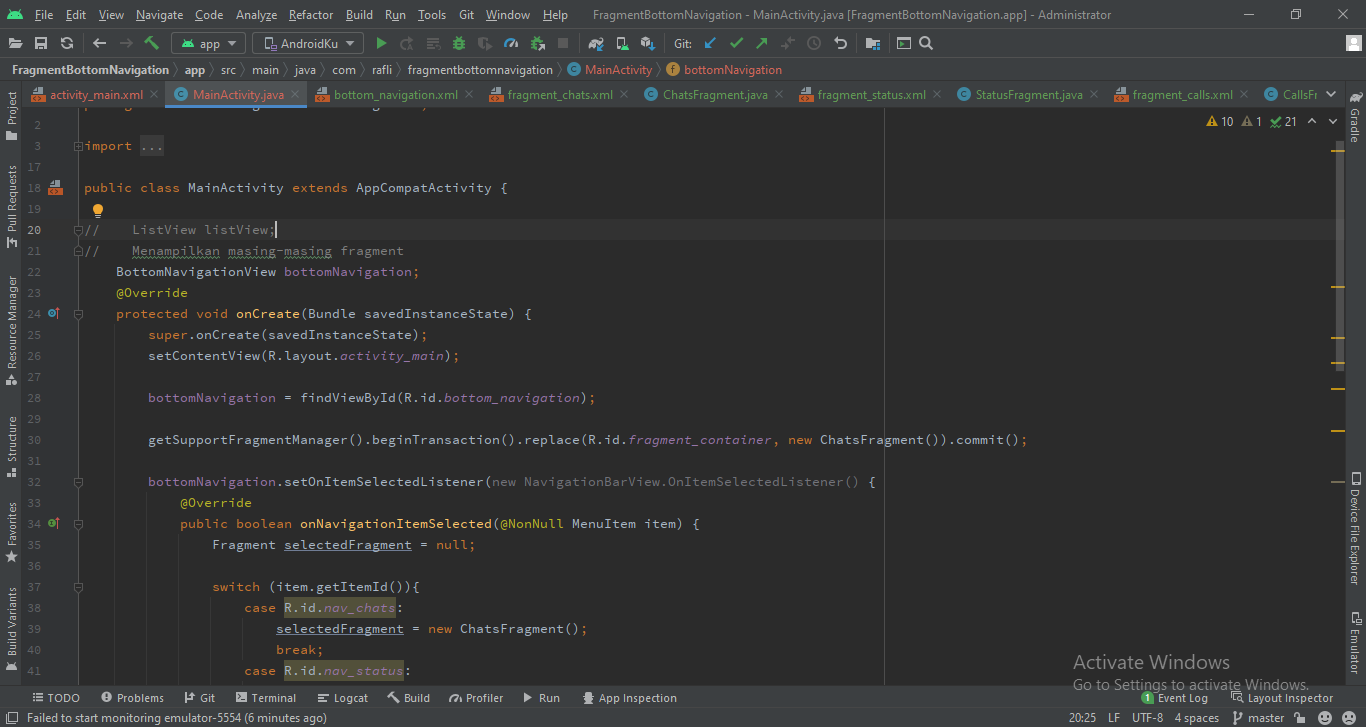1366x727 pixels.
Task: Expand the collapsed import block
Action: pos(79,146)
